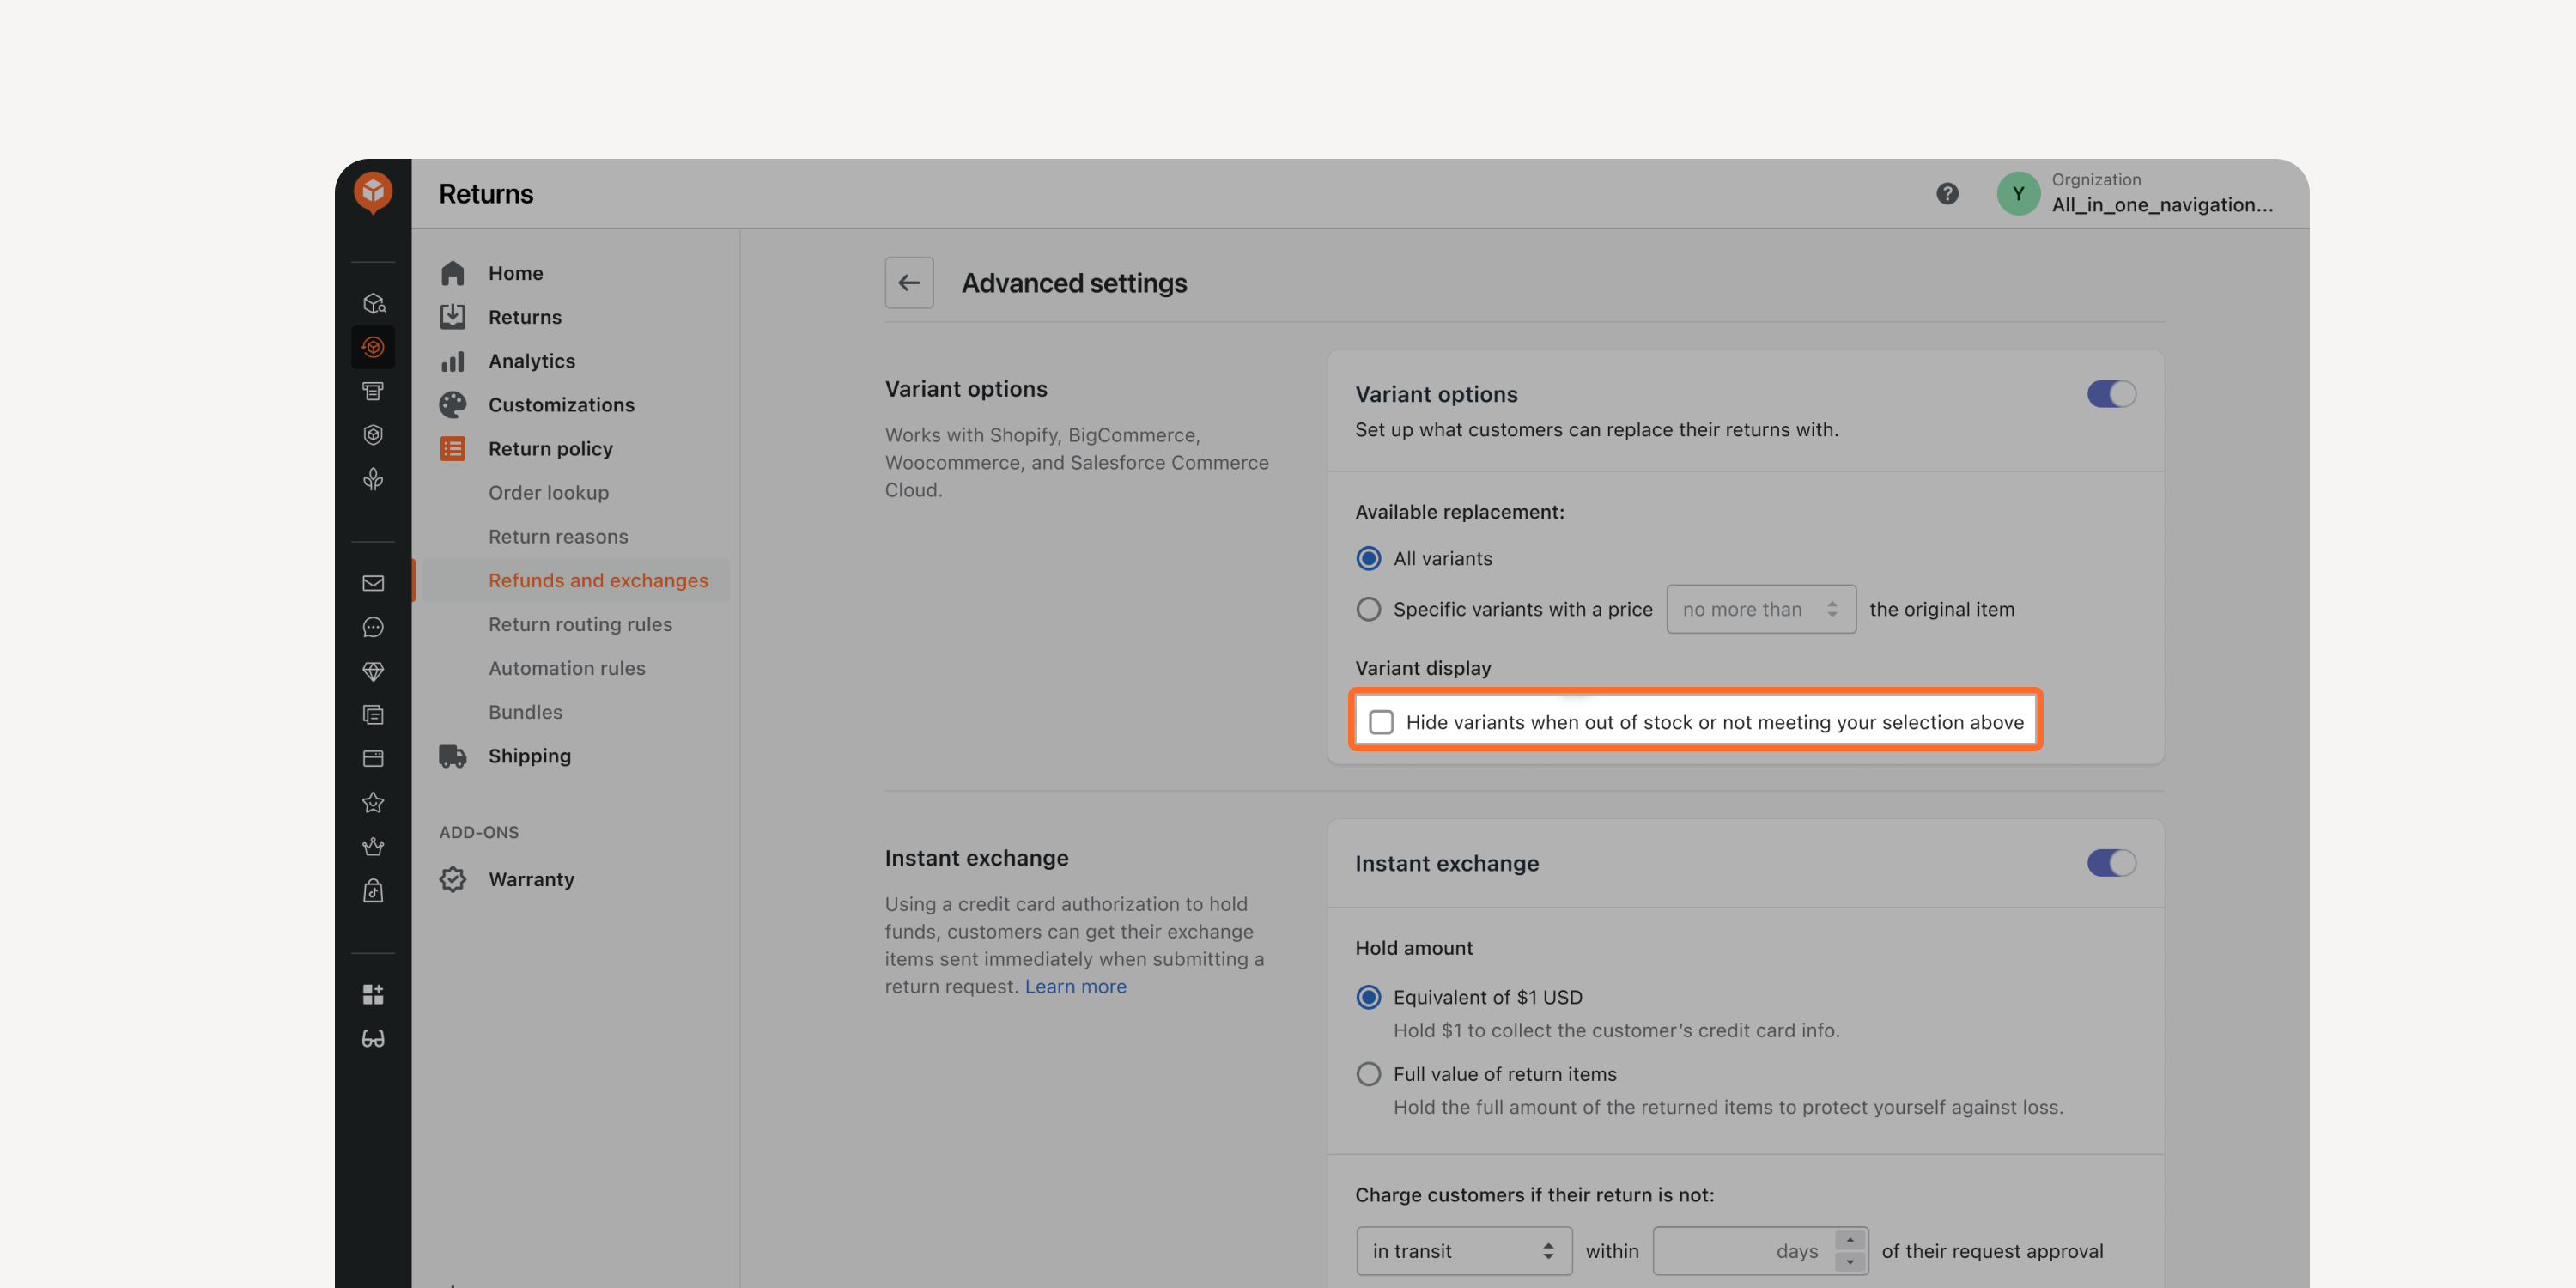Viewport: 2576px width, 1288px height.
Task: Open the chat bubble icon in rail
Action: (x=373, y=627)
